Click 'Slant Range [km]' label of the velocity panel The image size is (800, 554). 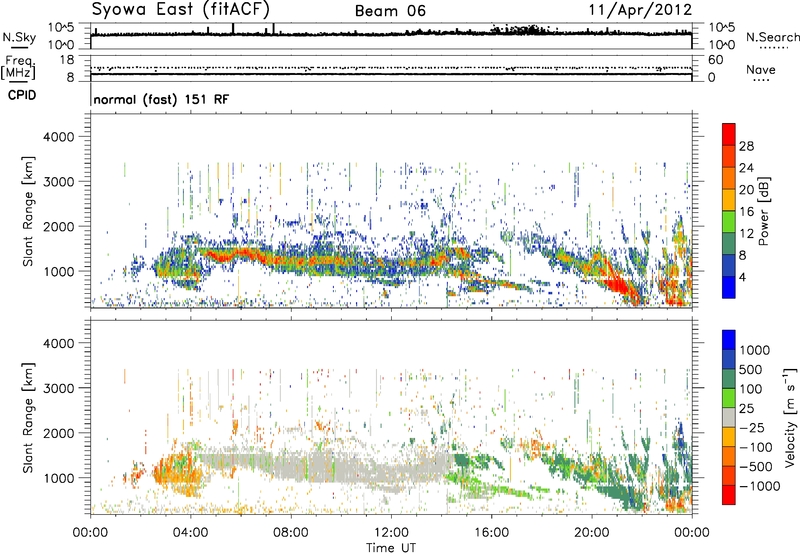click(x=28, y=418)
